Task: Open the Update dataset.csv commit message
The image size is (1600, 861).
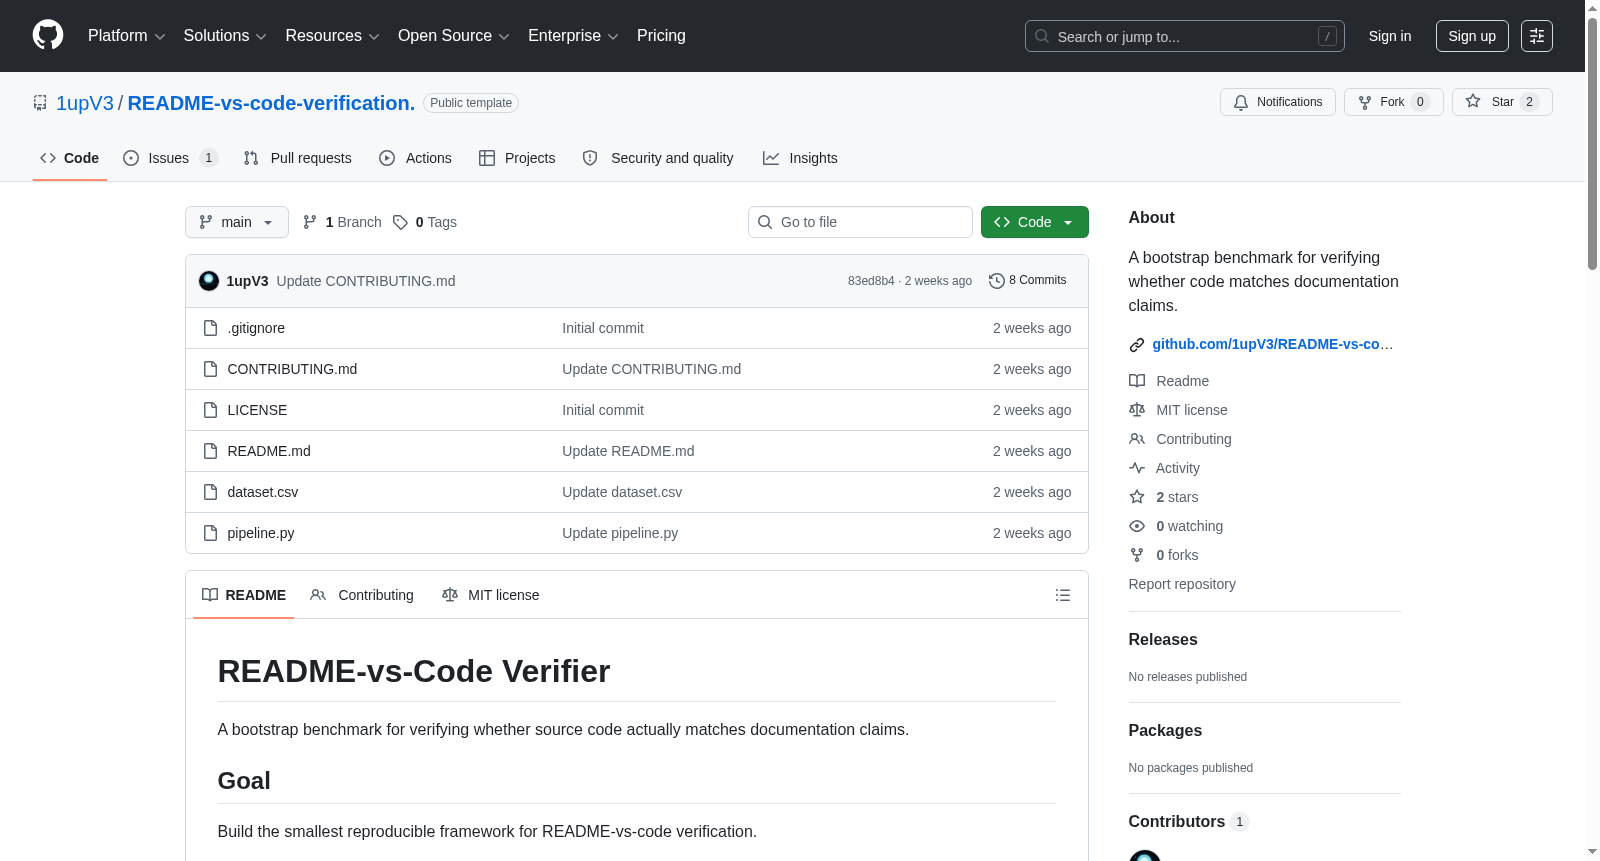Action: (x=622, y=492)
